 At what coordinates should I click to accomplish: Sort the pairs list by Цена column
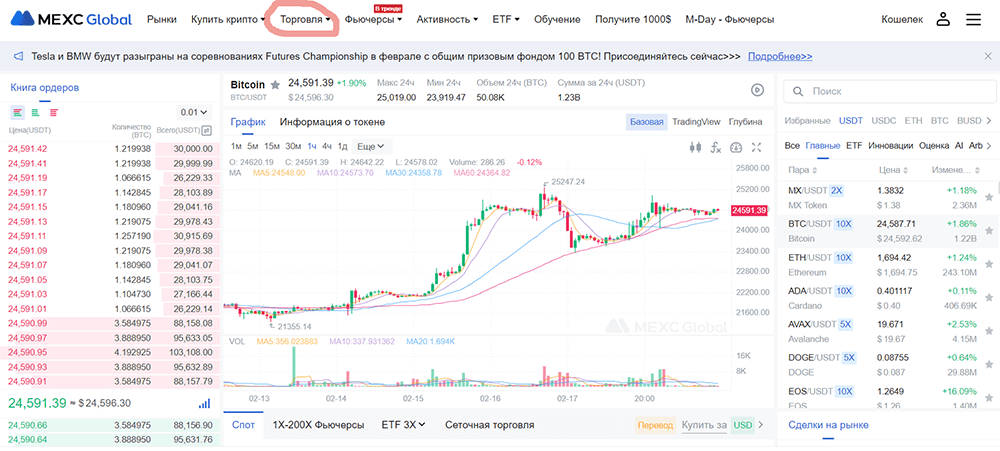coord(893,171)
